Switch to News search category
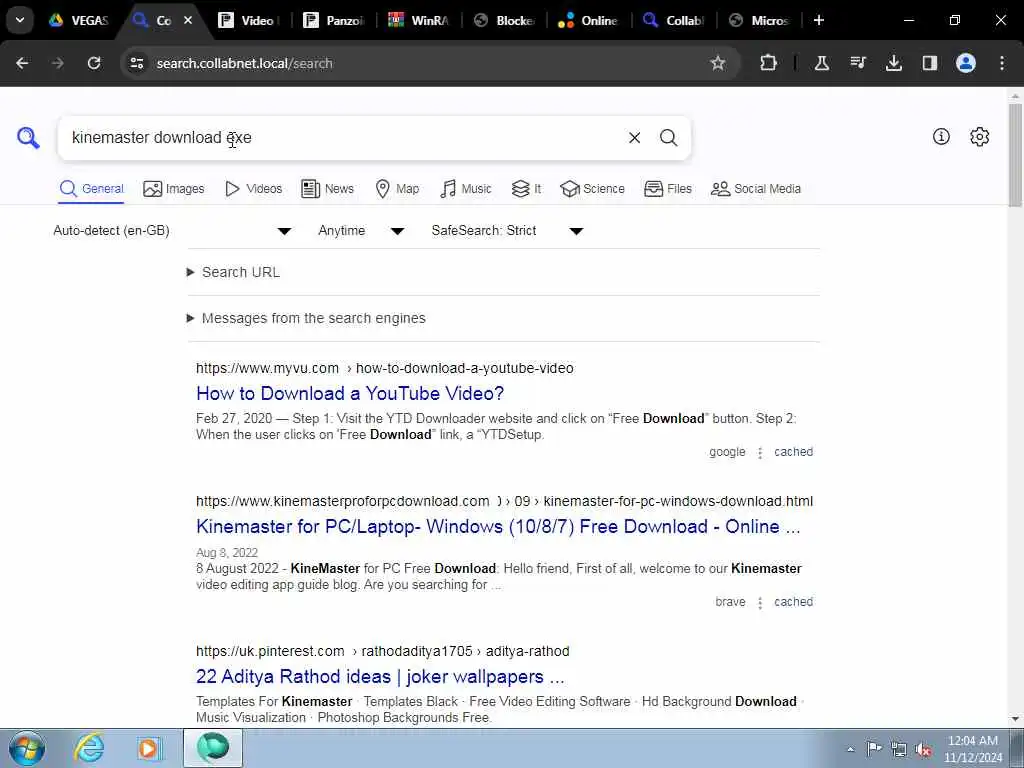The width and height of the screenshot is (1024, 768). [327, 189]
